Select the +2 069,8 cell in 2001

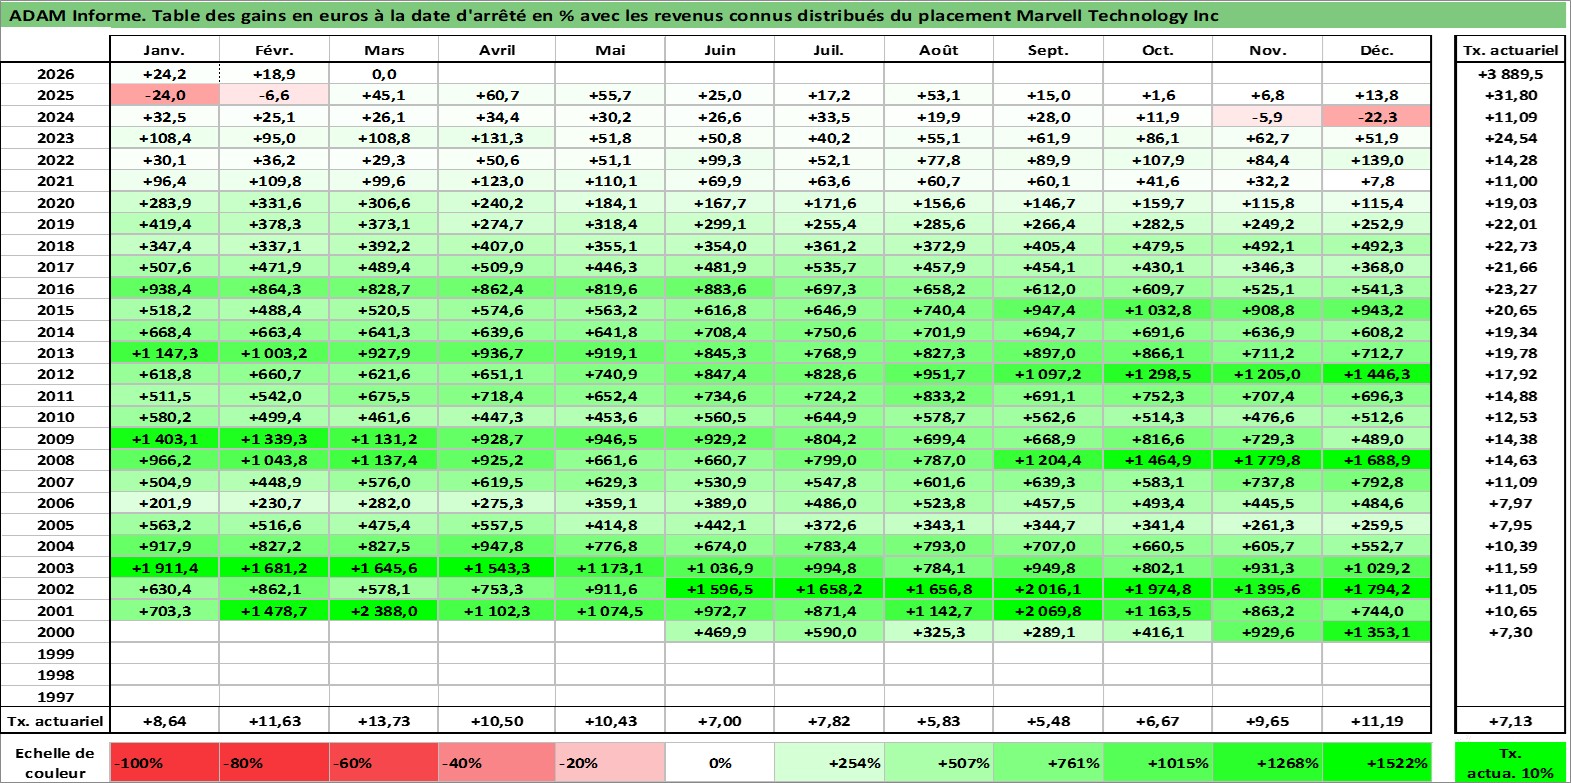pos(1048,611)
